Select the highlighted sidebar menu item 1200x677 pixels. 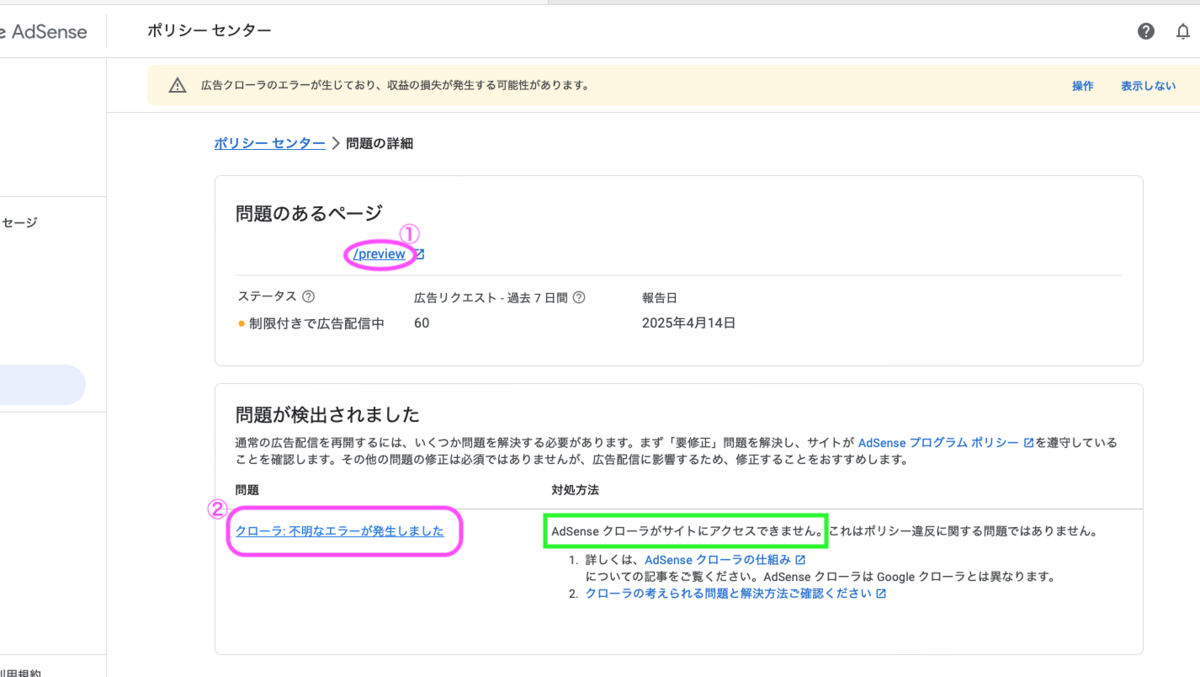(42, 385)
